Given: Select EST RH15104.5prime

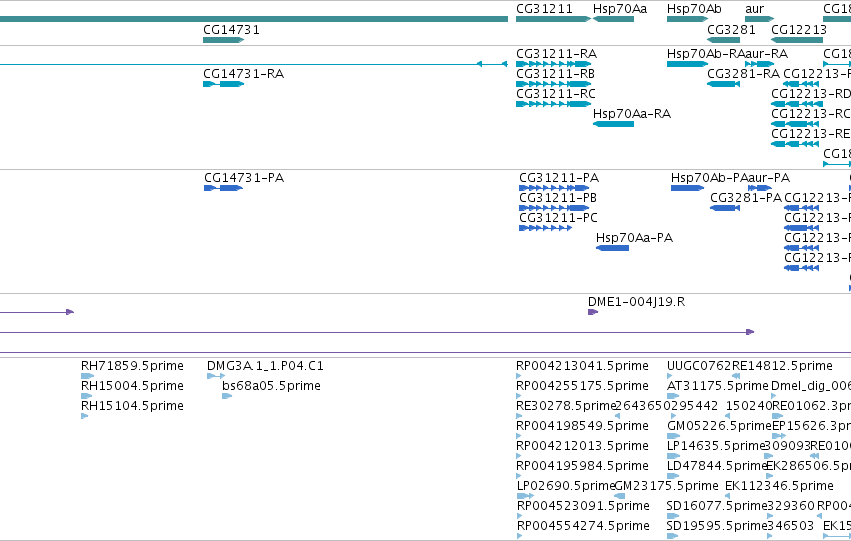Looking at the screenshot, I should [132, 406].
